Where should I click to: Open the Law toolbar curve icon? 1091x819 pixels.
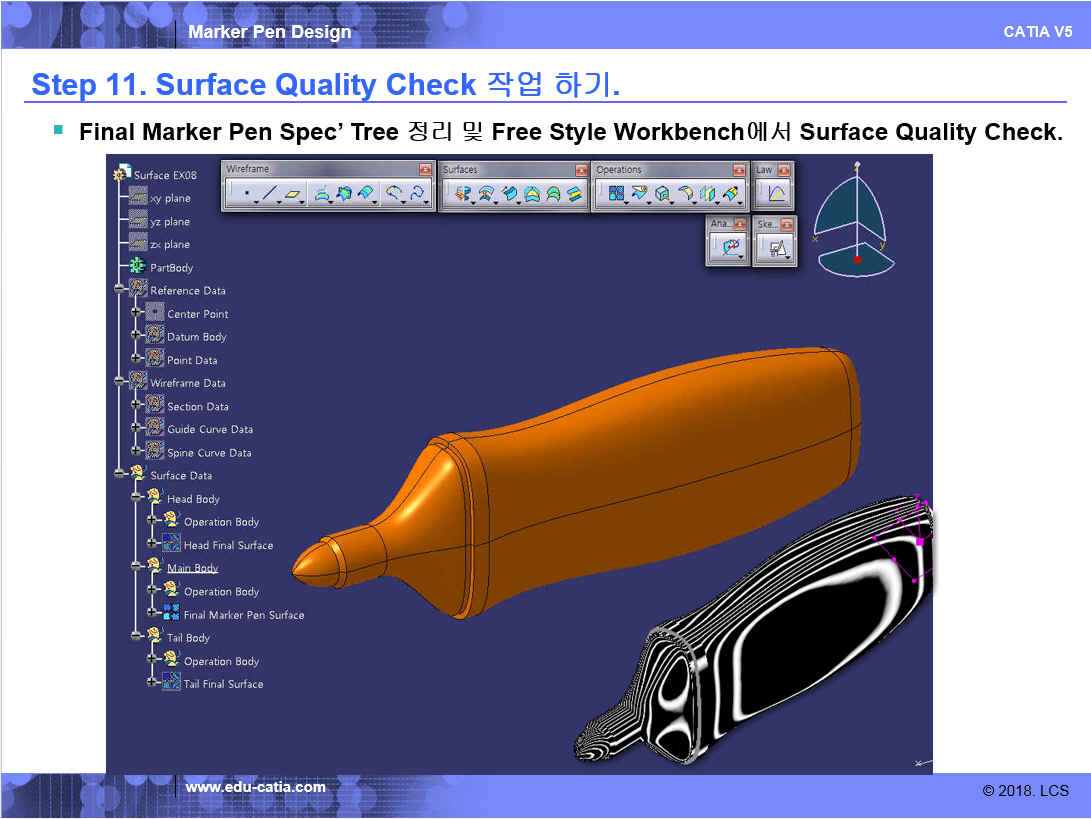pyautogui.click(x=776, y=194)
